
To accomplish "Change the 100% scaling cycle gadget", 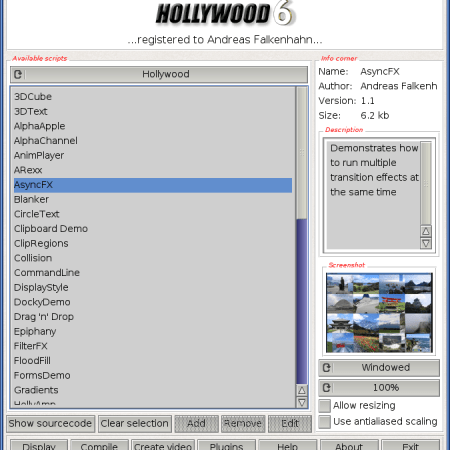I will tap(379, 388).
